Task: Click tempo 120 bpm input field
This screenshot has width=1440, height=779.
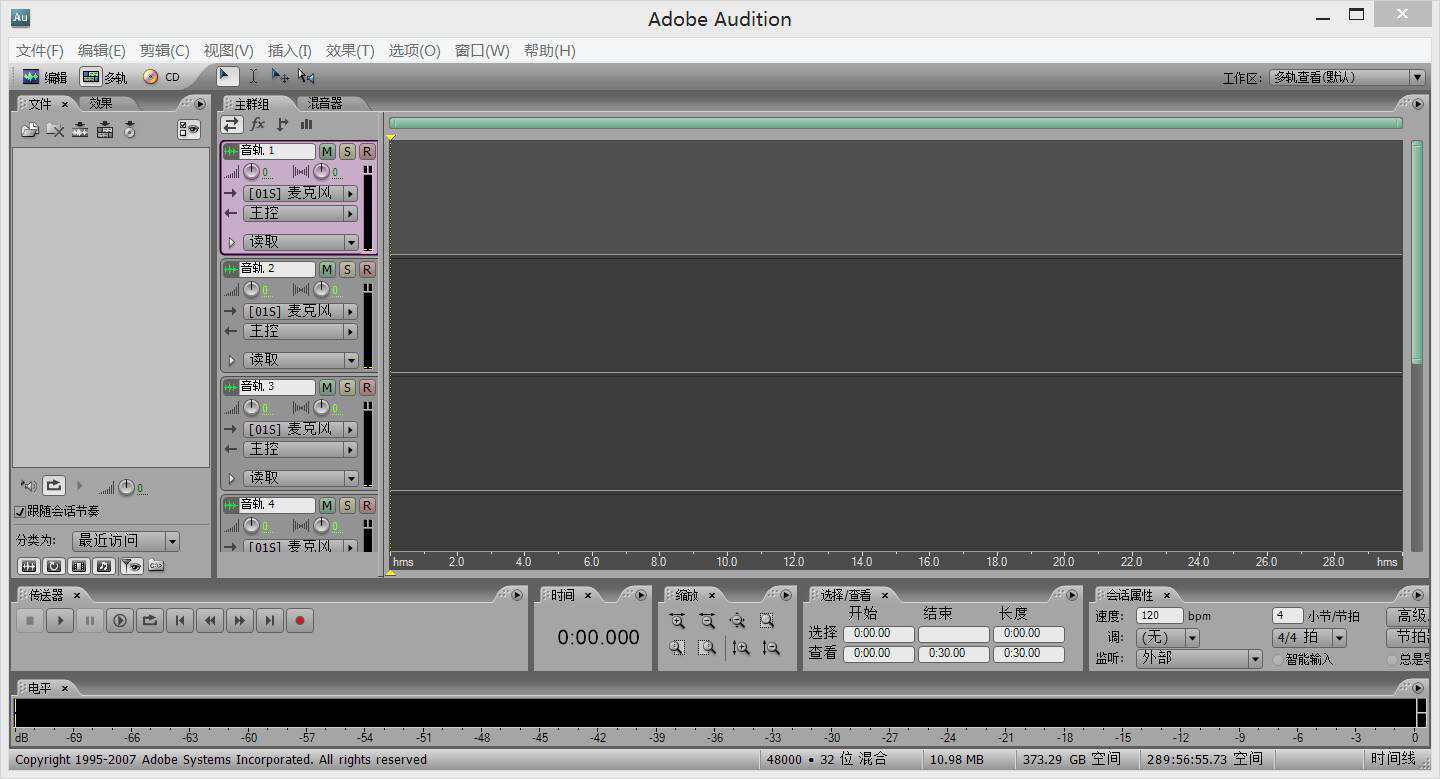Action: click(1159, 616)
